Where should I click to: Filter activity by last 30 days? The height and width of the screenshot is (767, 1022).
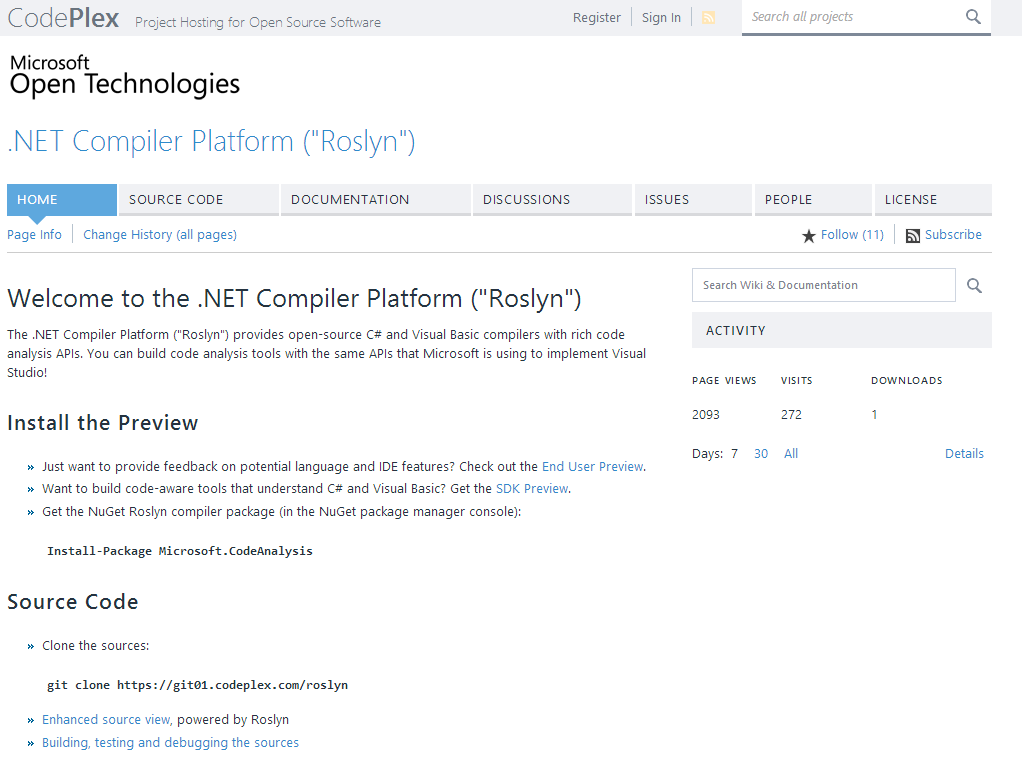[x=760, y=453]
